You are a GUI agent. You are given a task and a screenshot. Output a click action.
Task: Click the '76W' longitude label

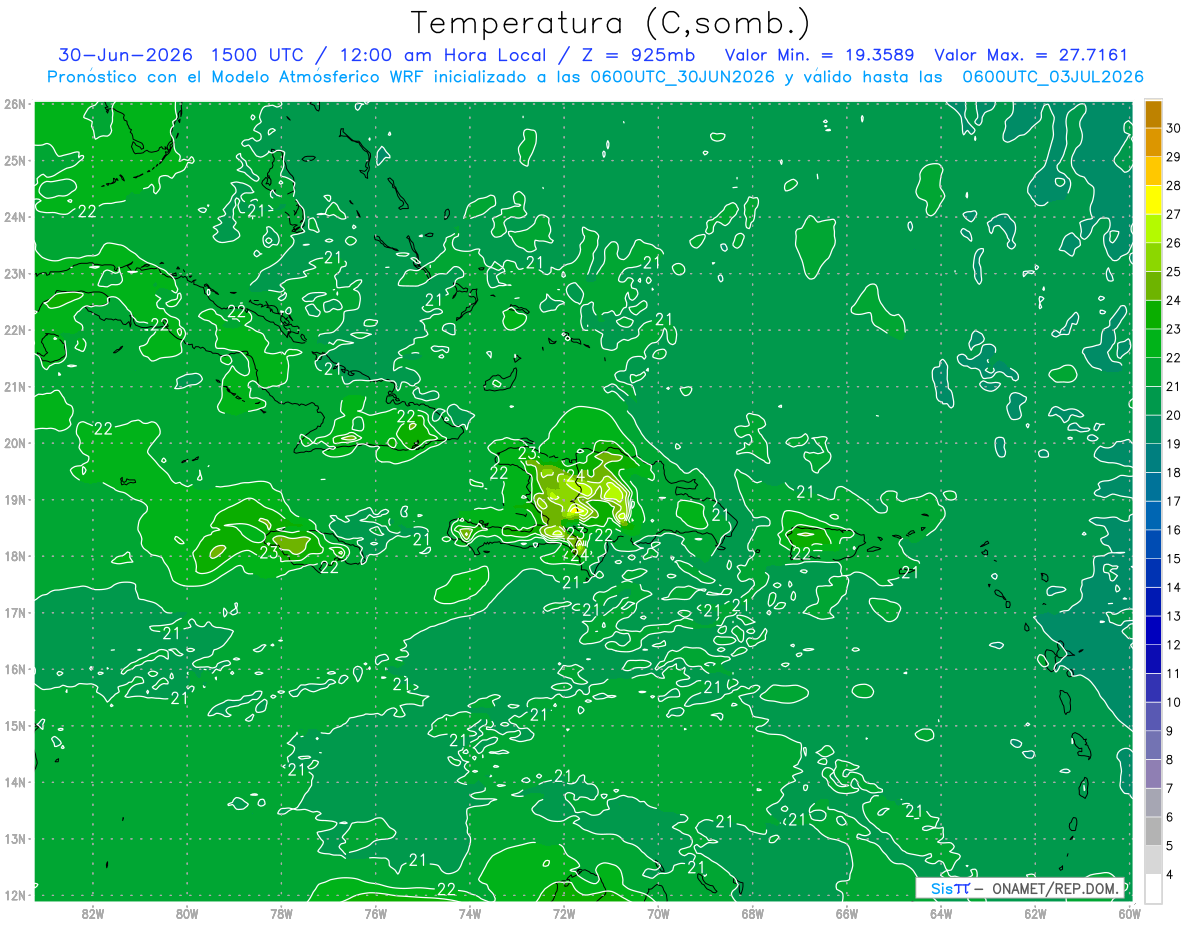coord(375,913)
